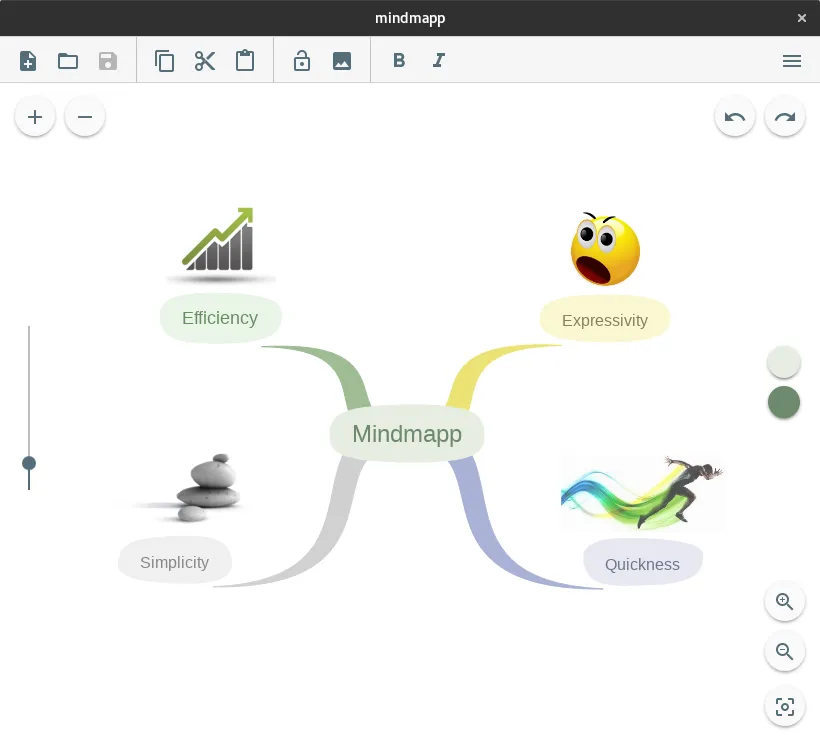Toggle italic text formatting
The height and width of the screenshot is (741, 820).
(438, 60)
